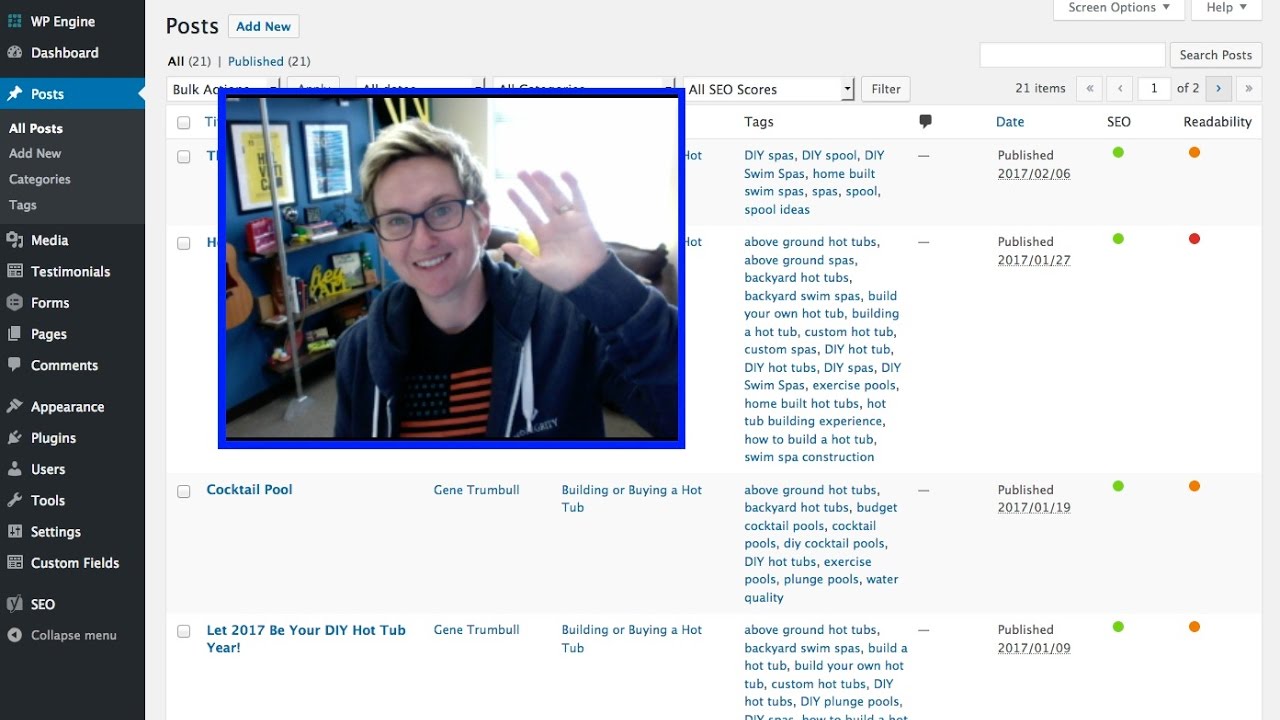
Task: Click the WP Engine sidebar icon
Action: [x=15, y=21]
